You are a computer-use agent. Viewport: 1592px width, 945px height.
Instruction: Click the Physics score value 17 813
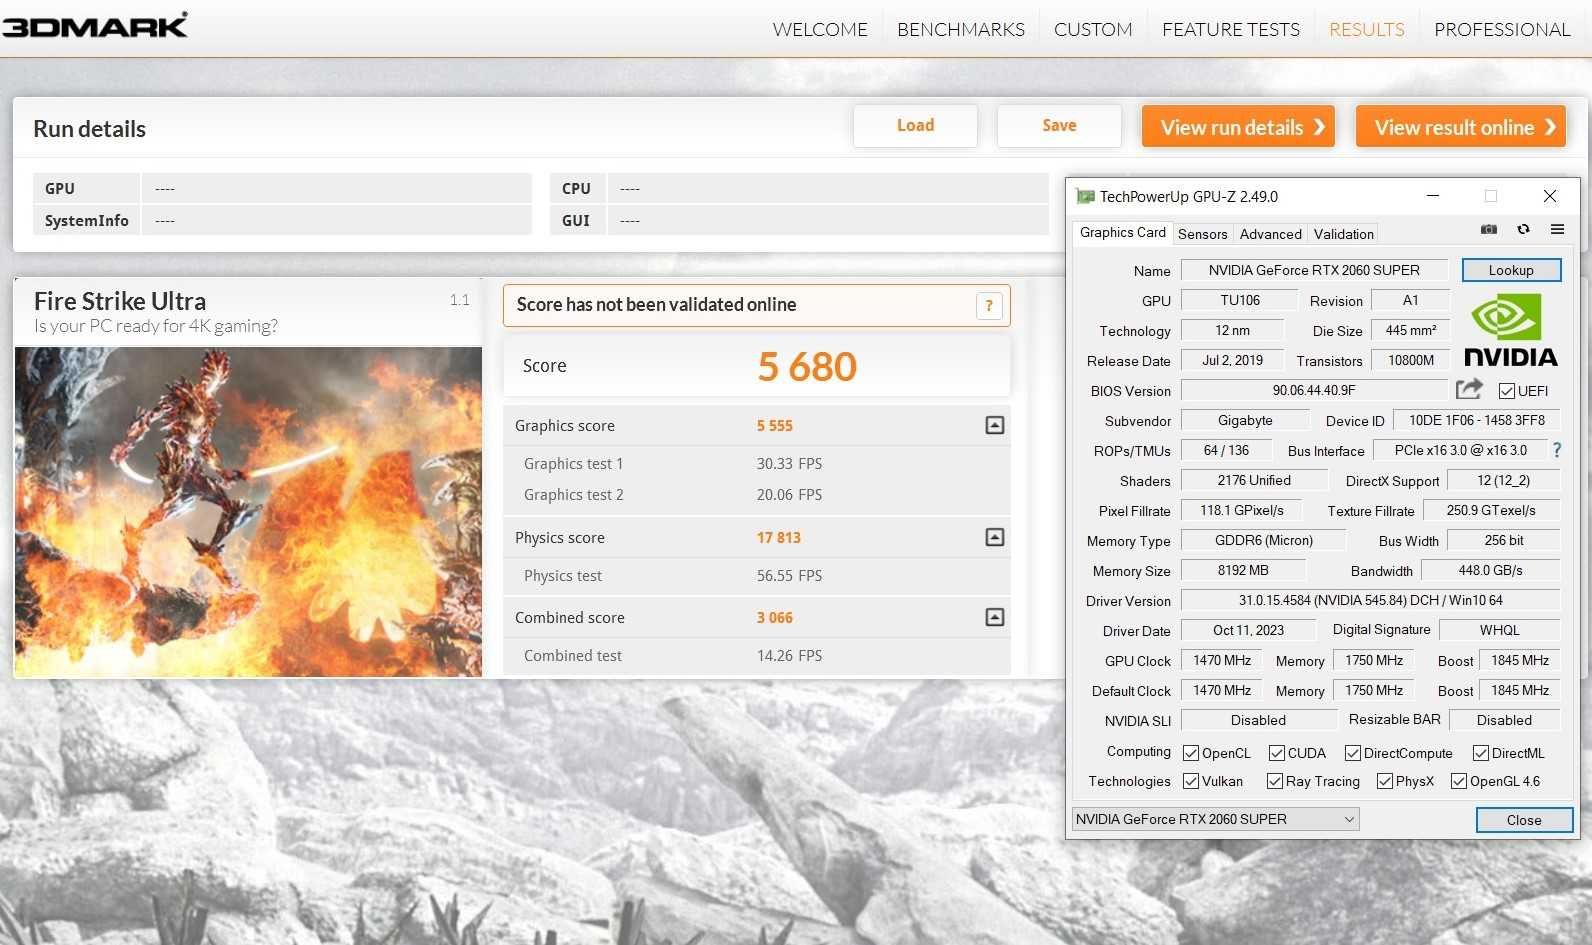coord(778,538)
